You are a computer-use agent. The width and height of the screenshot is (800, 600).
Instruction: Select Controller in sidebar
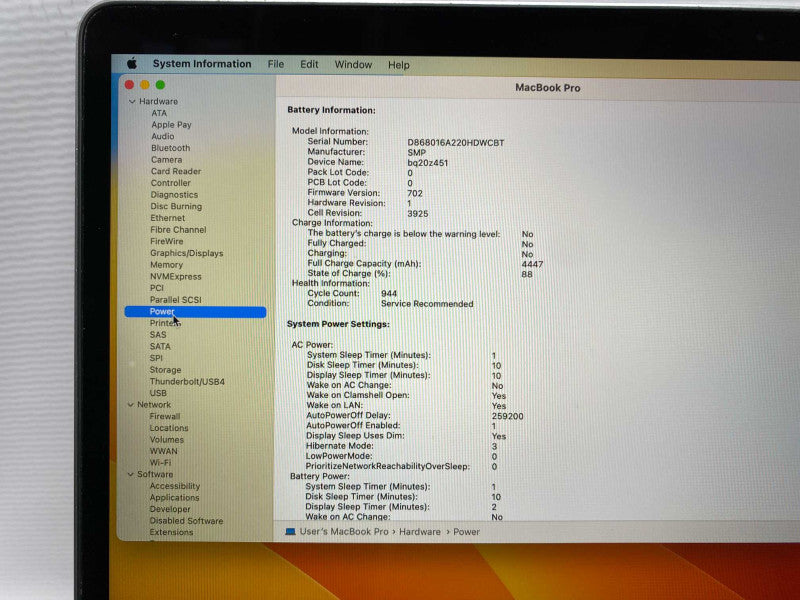coord(170,183)
